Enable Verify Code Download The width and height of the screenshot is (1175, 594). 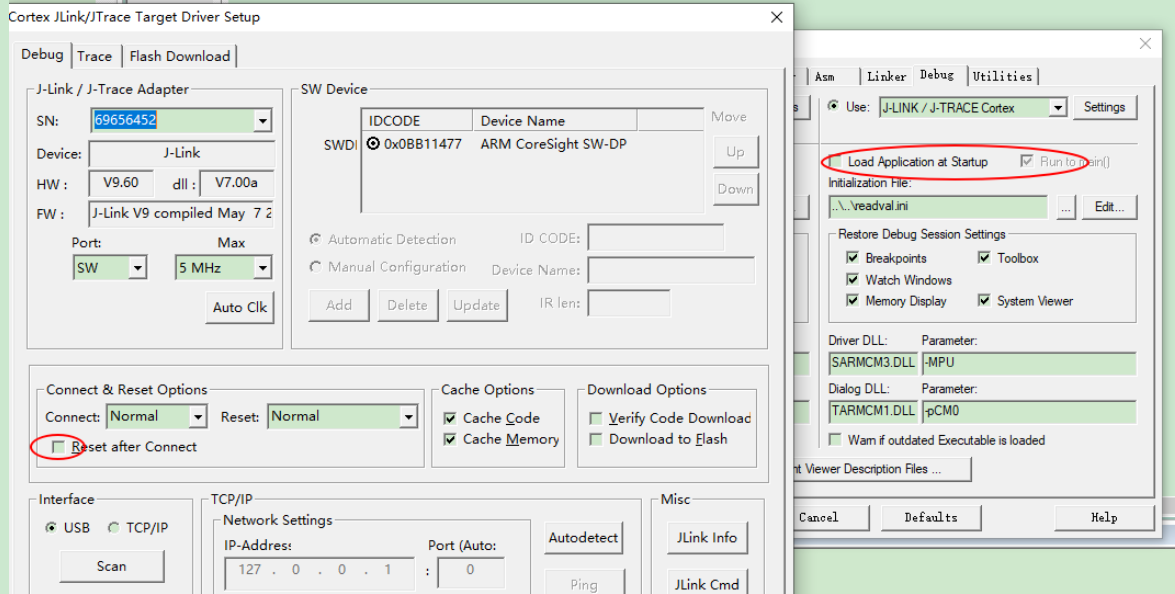(596, 418)
